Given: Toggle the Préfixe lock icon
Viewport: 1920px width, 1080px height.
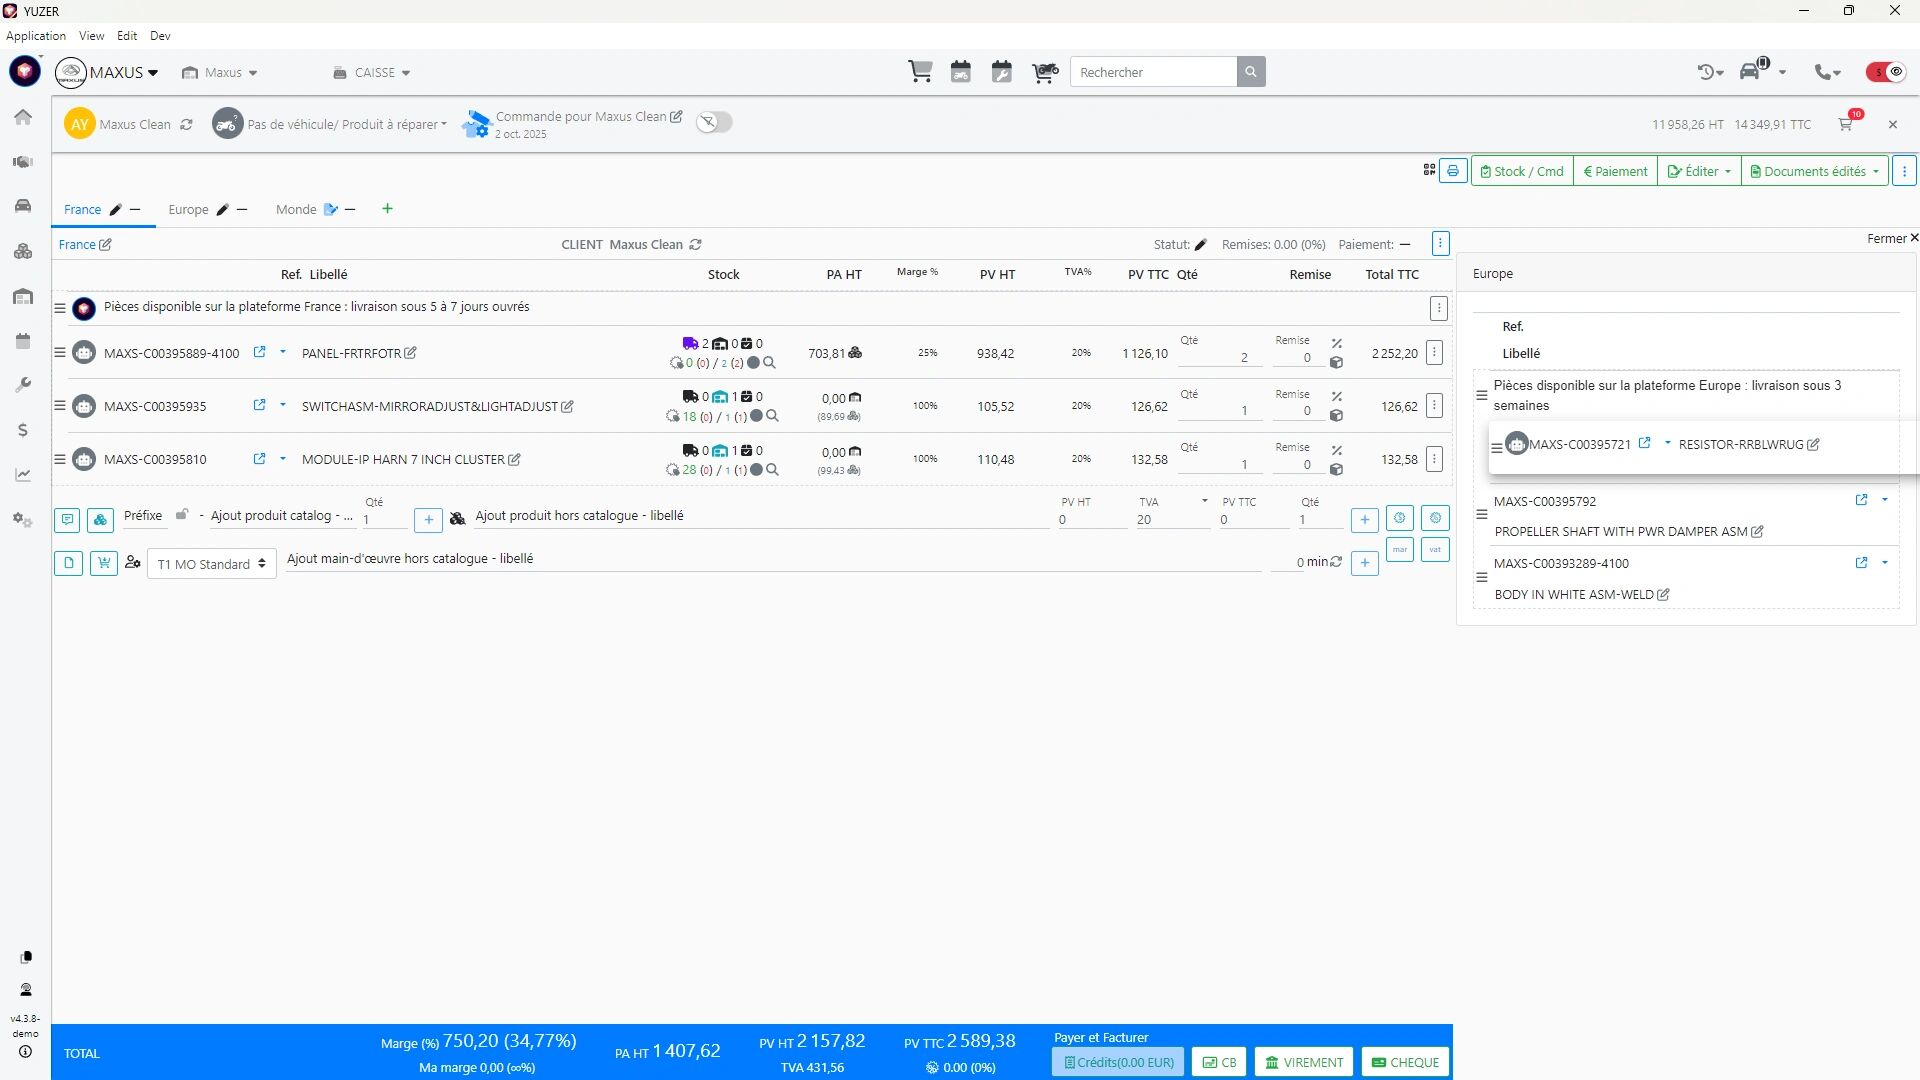Looking at the screenshot, I should point(182,515).
